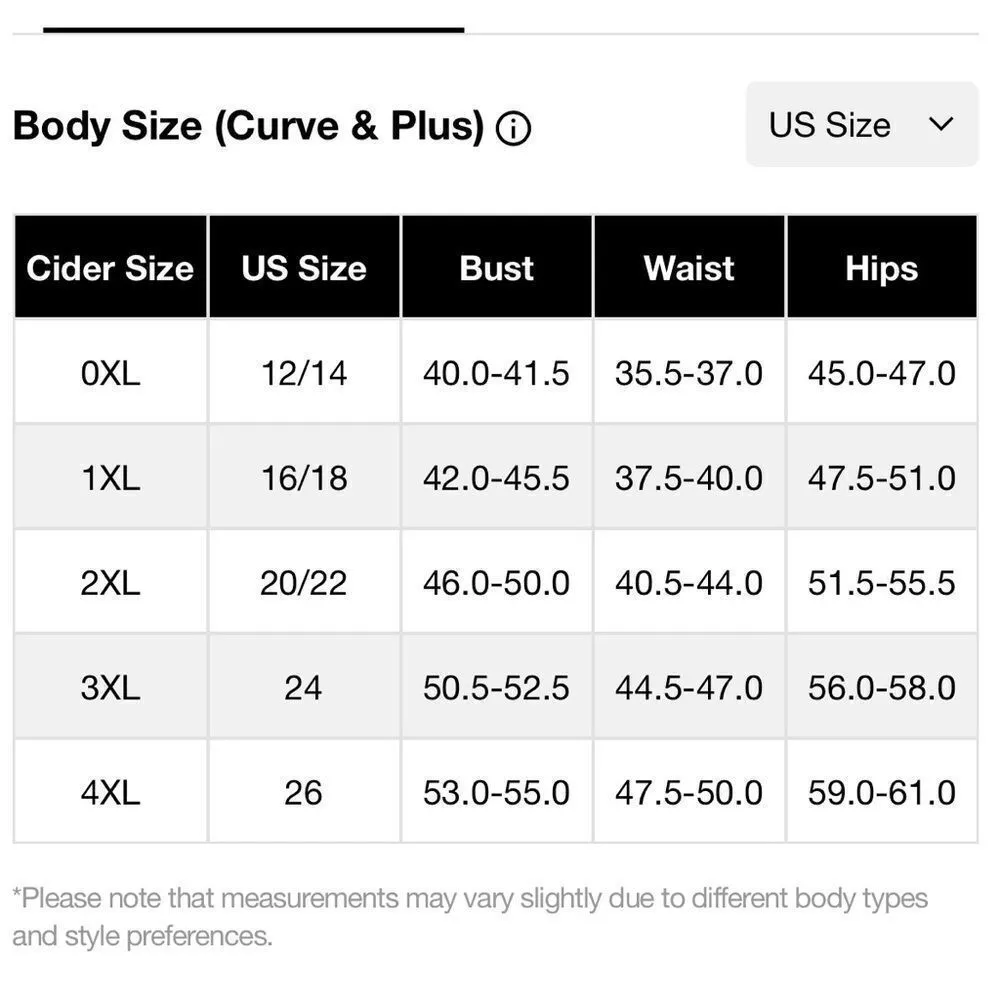Click the info icon beside Body Size heading
The height and width of the screenshot is (1000, 1000).
click(514, 128)
